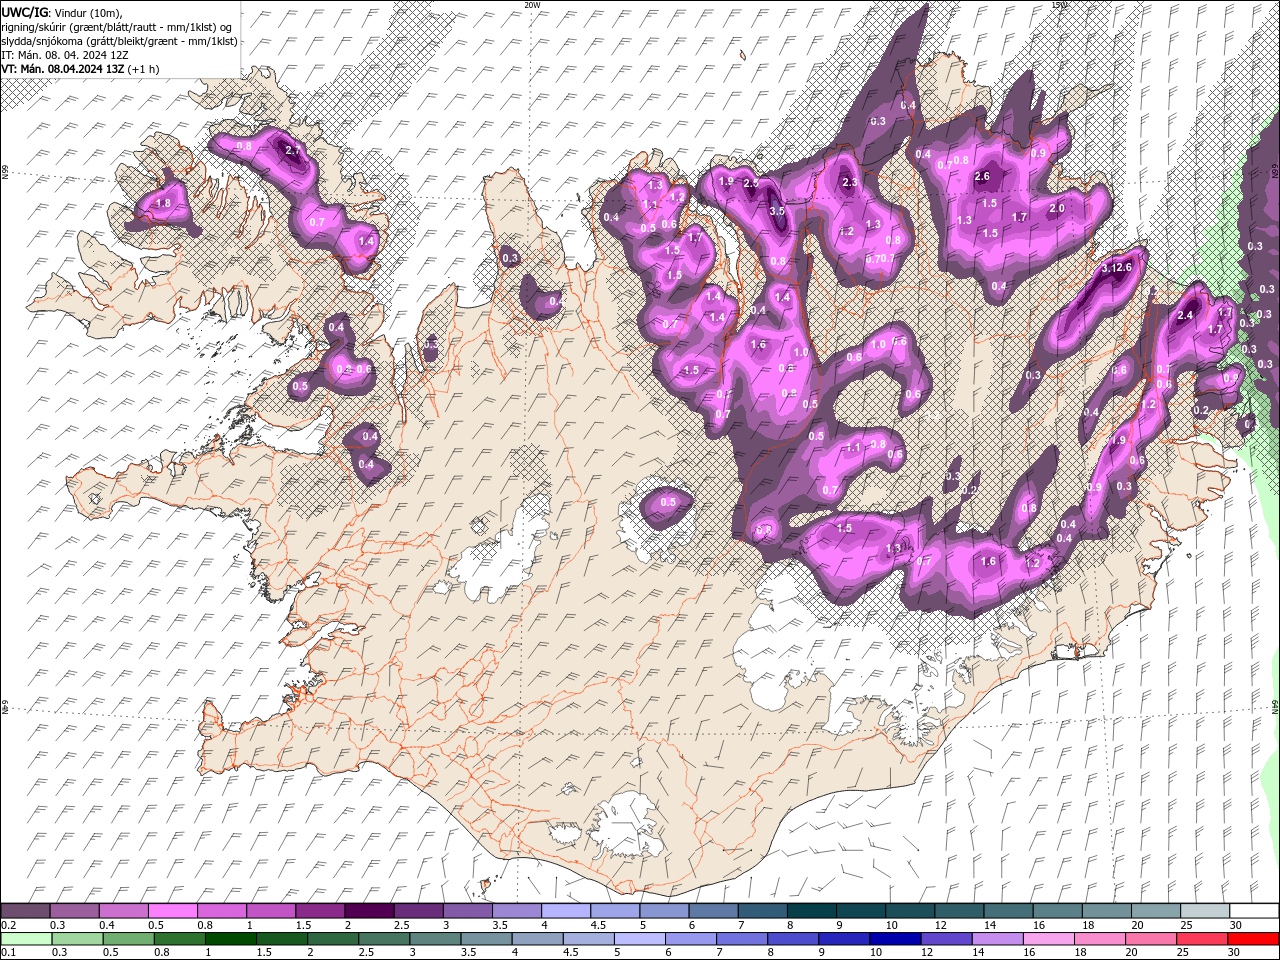Select lower legend light blue swatch above 5
Screen dimensions: 1280x960
pos(638,939)
